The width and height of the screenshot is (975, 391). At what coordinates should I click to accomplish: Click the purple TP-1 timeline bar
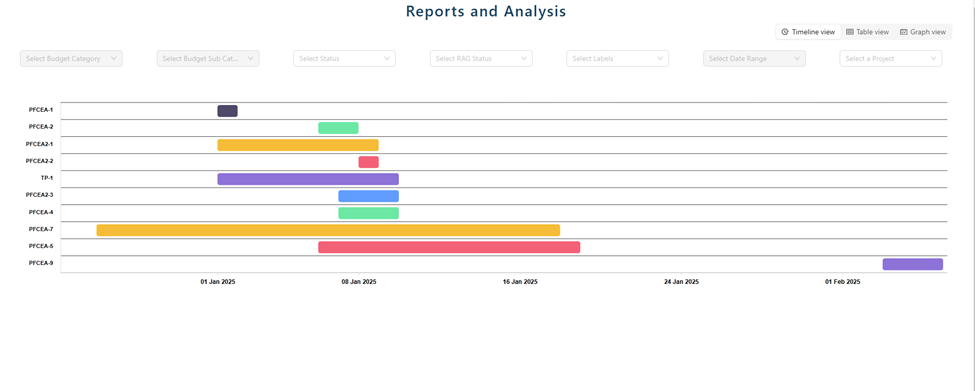(x=308, y=179)
